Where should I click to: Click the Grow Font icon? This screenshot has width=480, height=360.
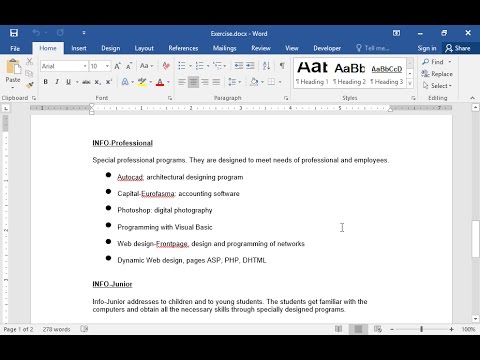117,66
